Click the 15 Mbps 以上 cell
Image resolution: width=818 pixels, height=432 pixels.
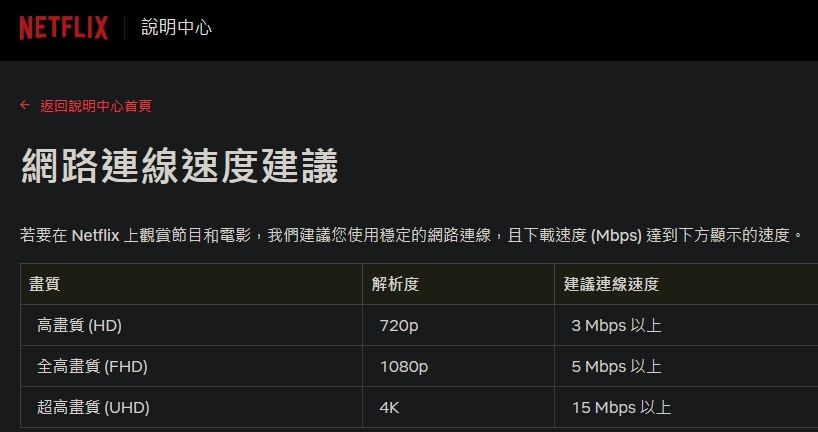(x=687, y=407)
